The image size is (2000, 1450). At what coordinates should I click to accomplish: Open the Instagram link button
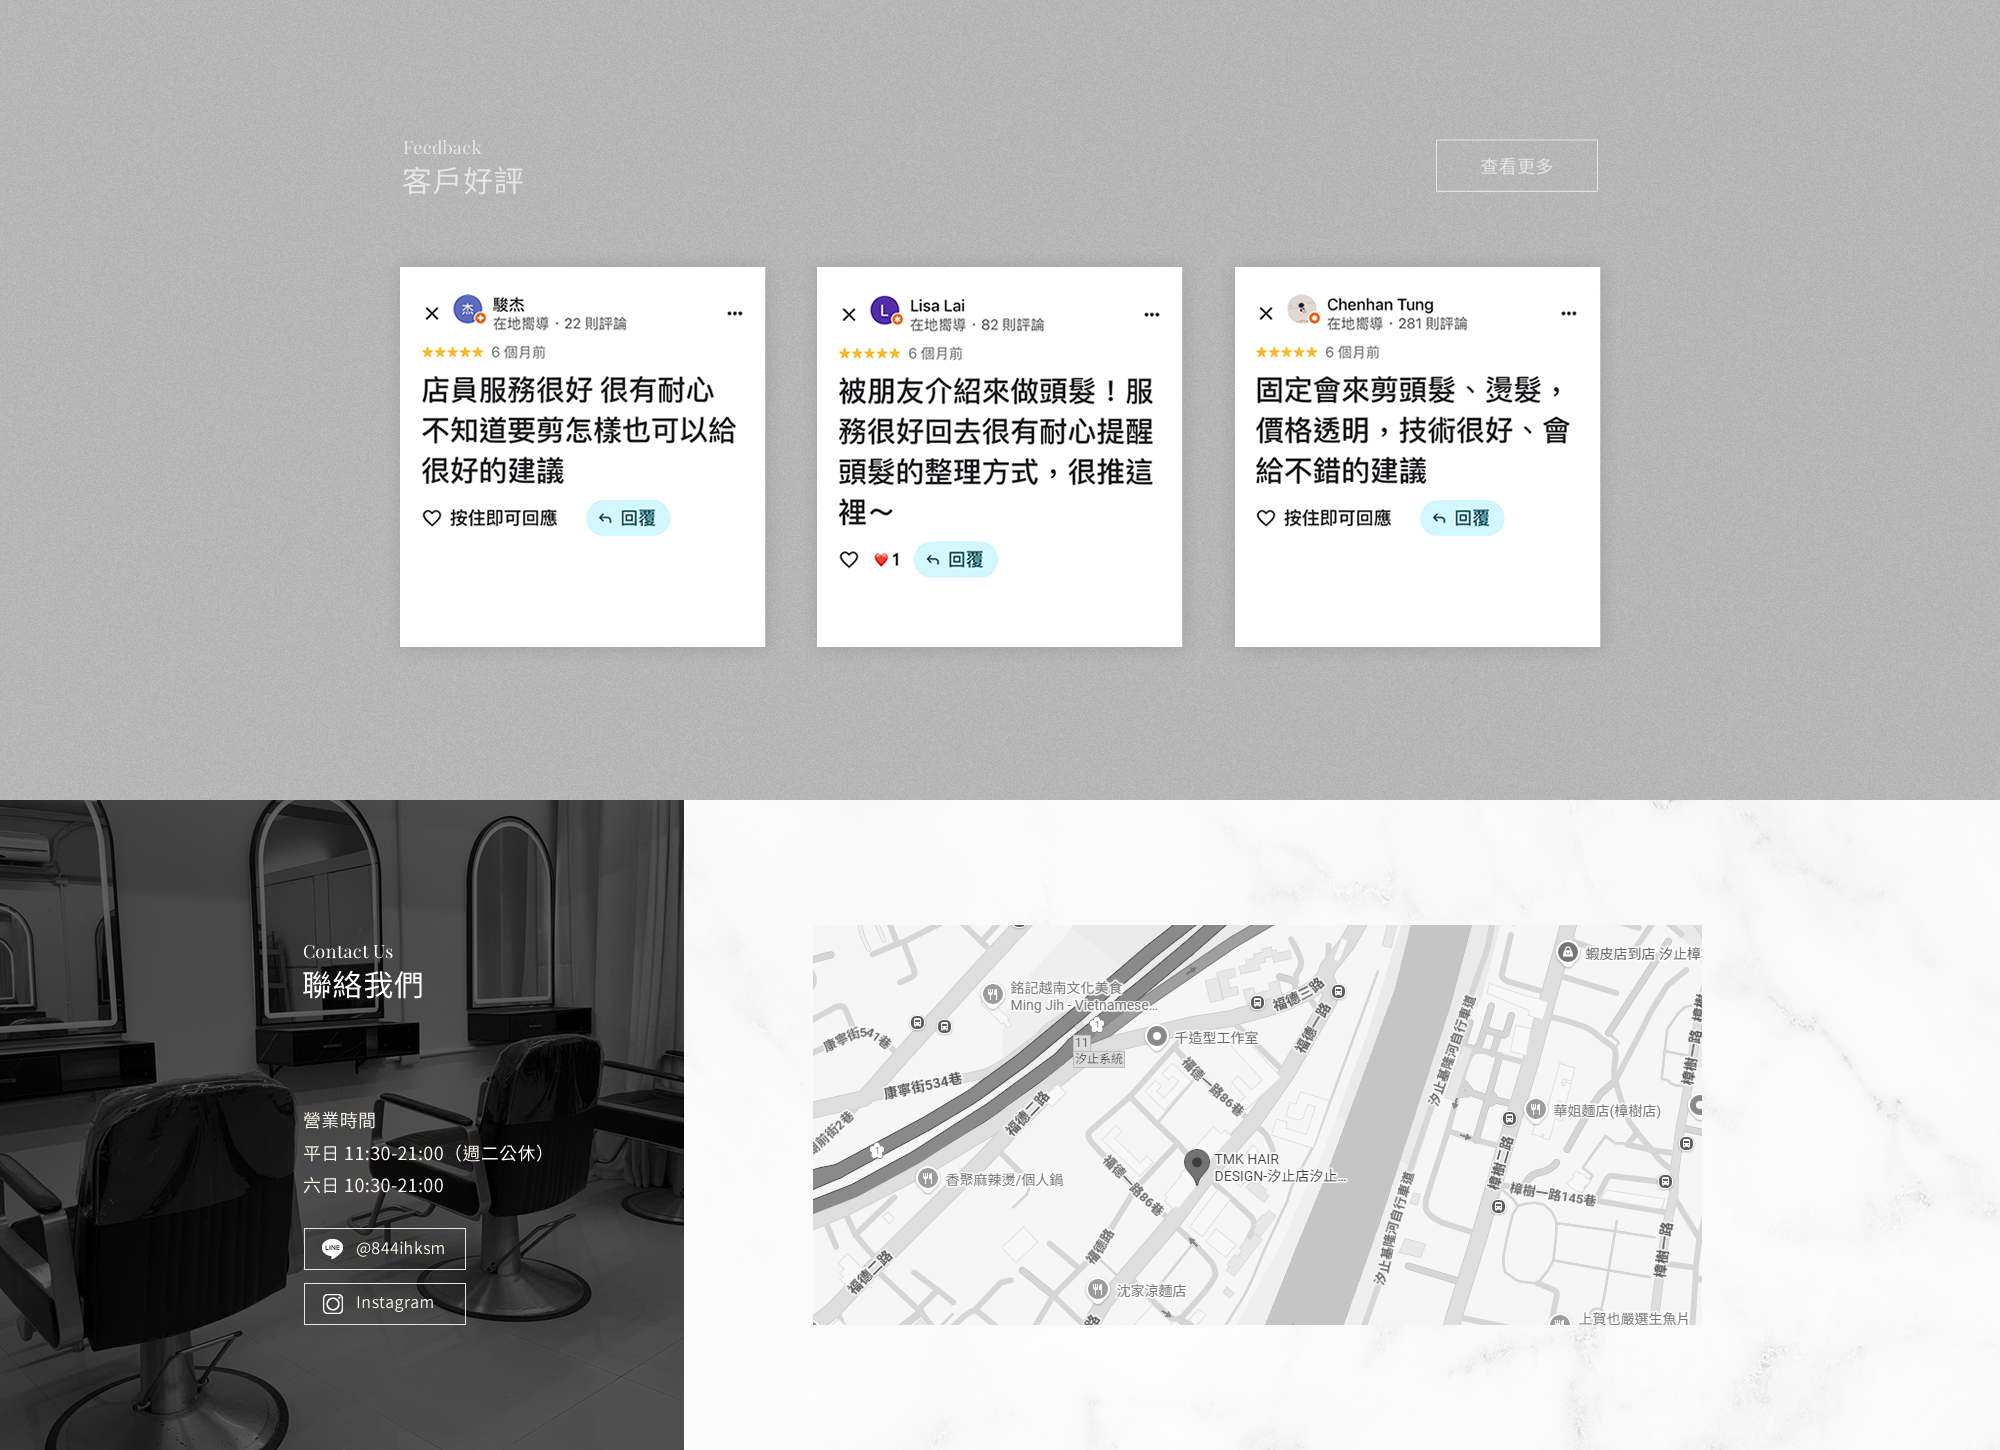click(x=385, y=1304)
